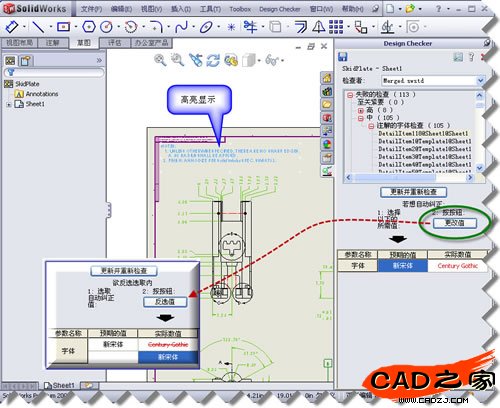Open the Toolbox menu
This screenshot has width=500, height=408.
[240, 9]
